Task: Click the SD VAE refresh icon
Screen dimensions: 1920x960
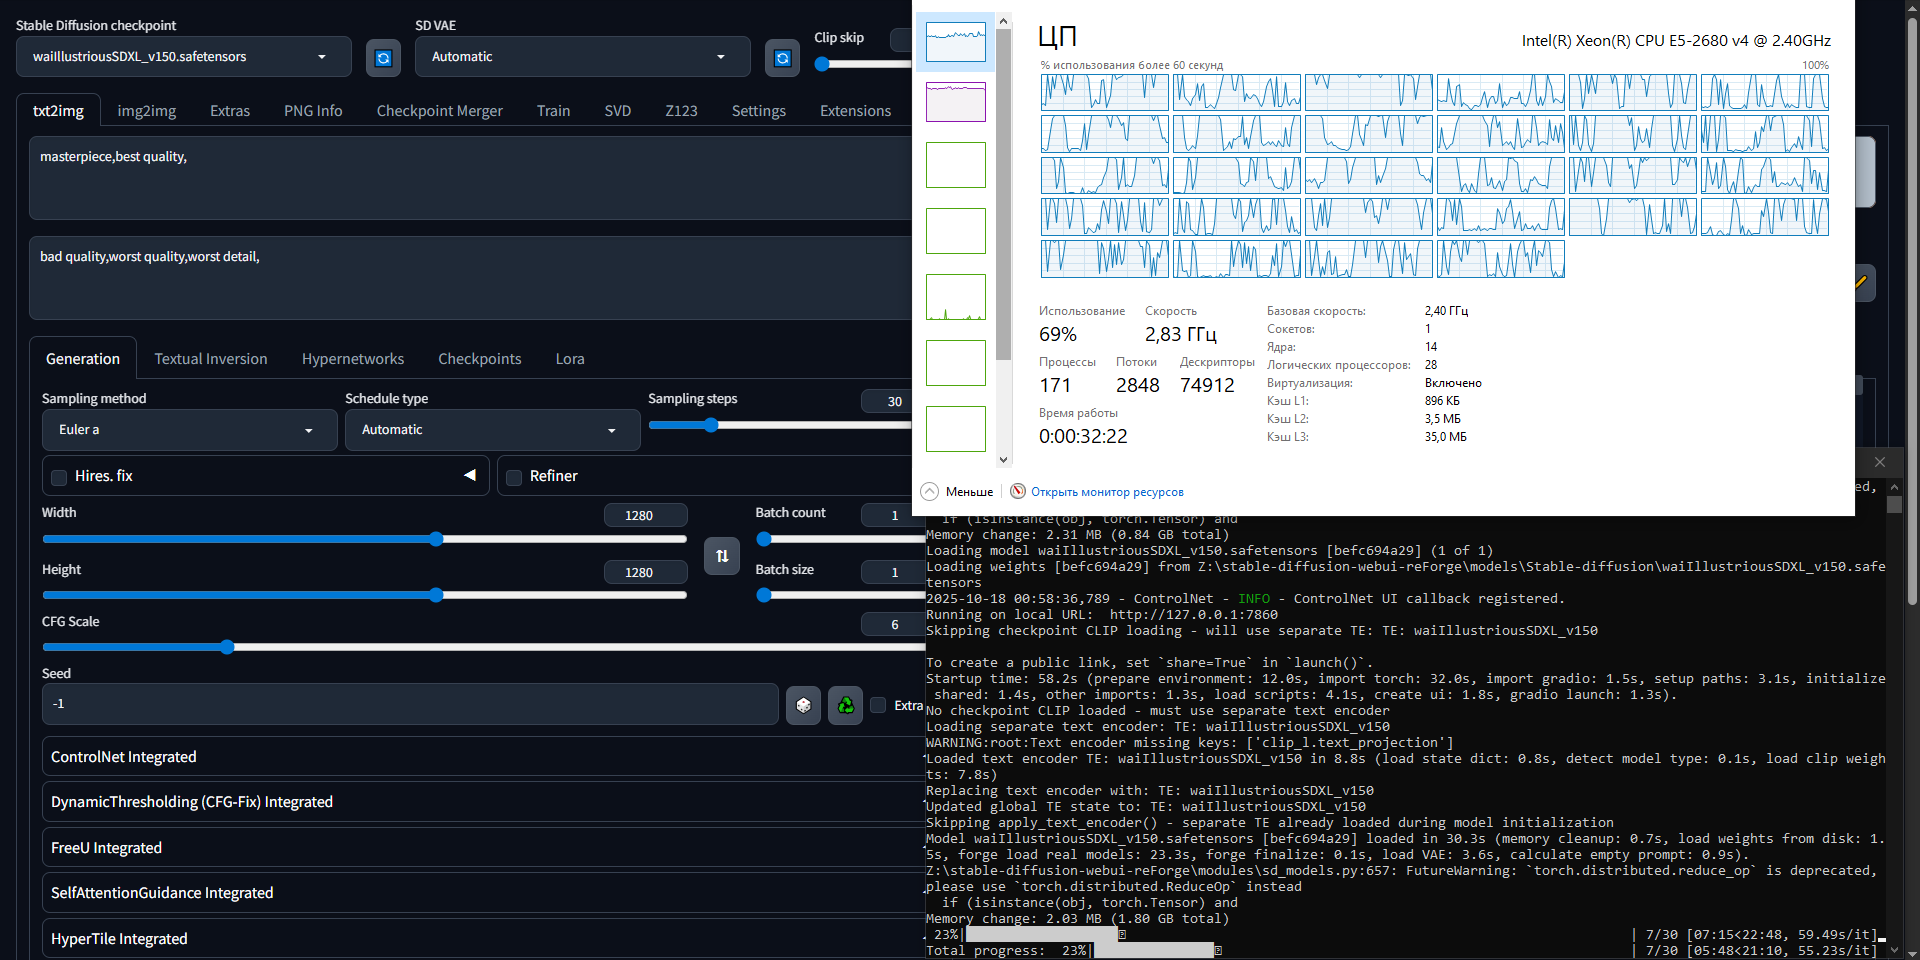Action: click(x=782, y=58)
